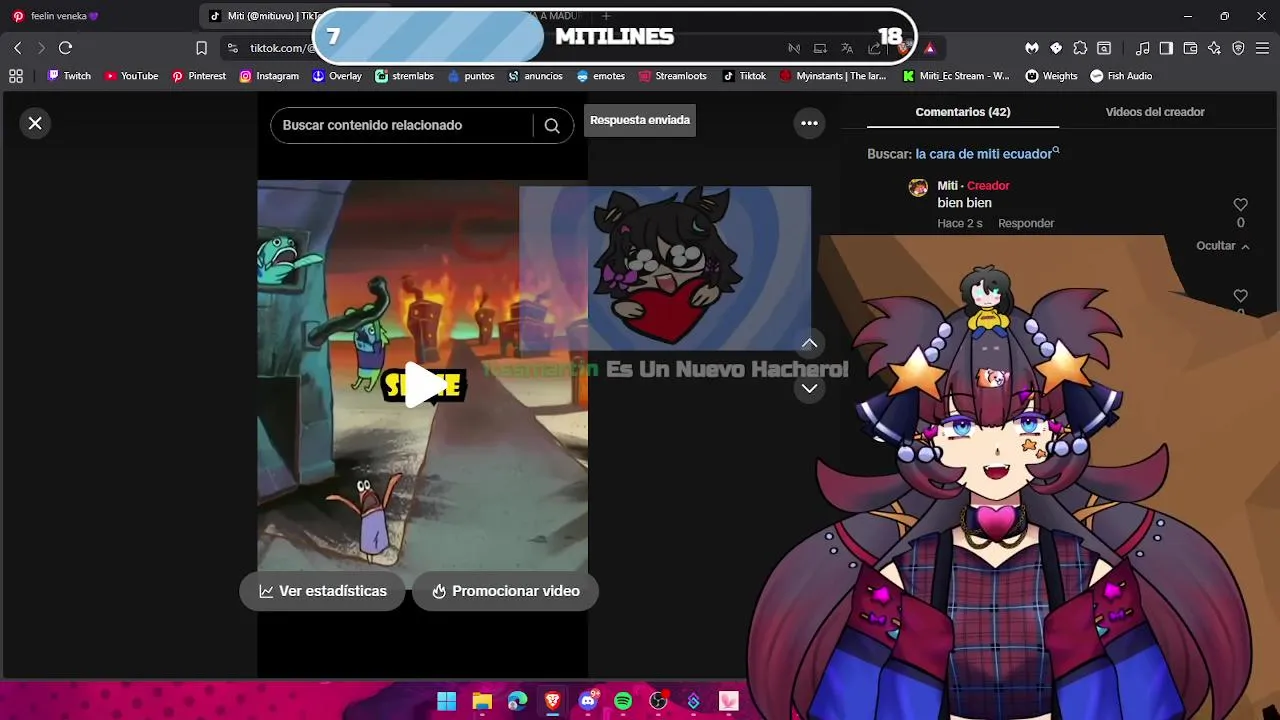Open Windows Start menu
Screen dimensions: 1280x720
(x=447, y=701)
